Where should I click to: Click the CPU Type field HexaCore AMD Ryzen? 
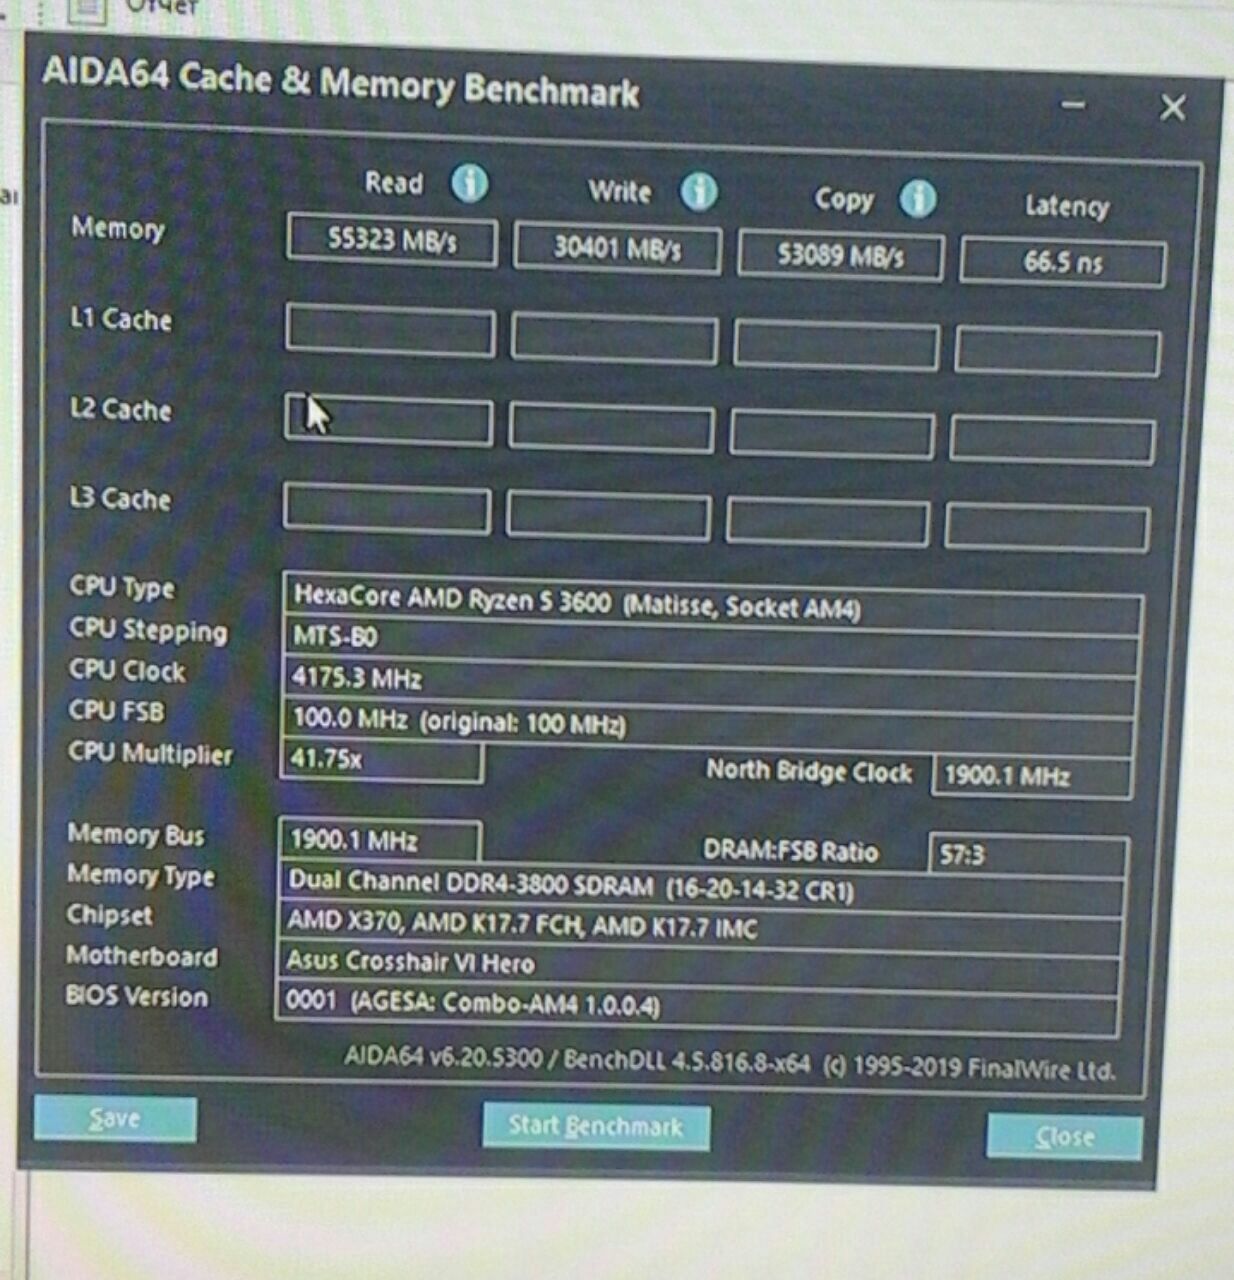(713, 602)
